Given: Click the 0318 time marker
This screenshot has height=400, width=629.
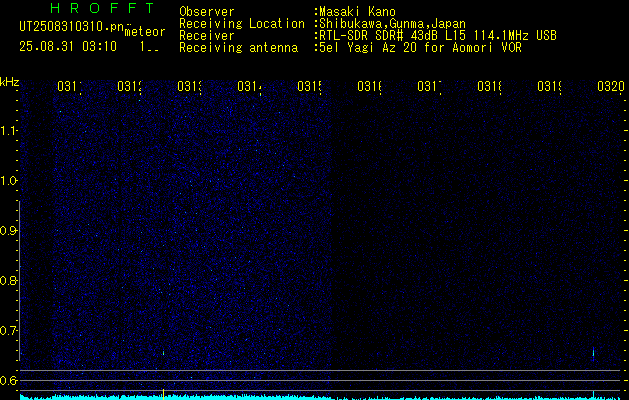Looking at the screenshot, I should click(489, 86).
